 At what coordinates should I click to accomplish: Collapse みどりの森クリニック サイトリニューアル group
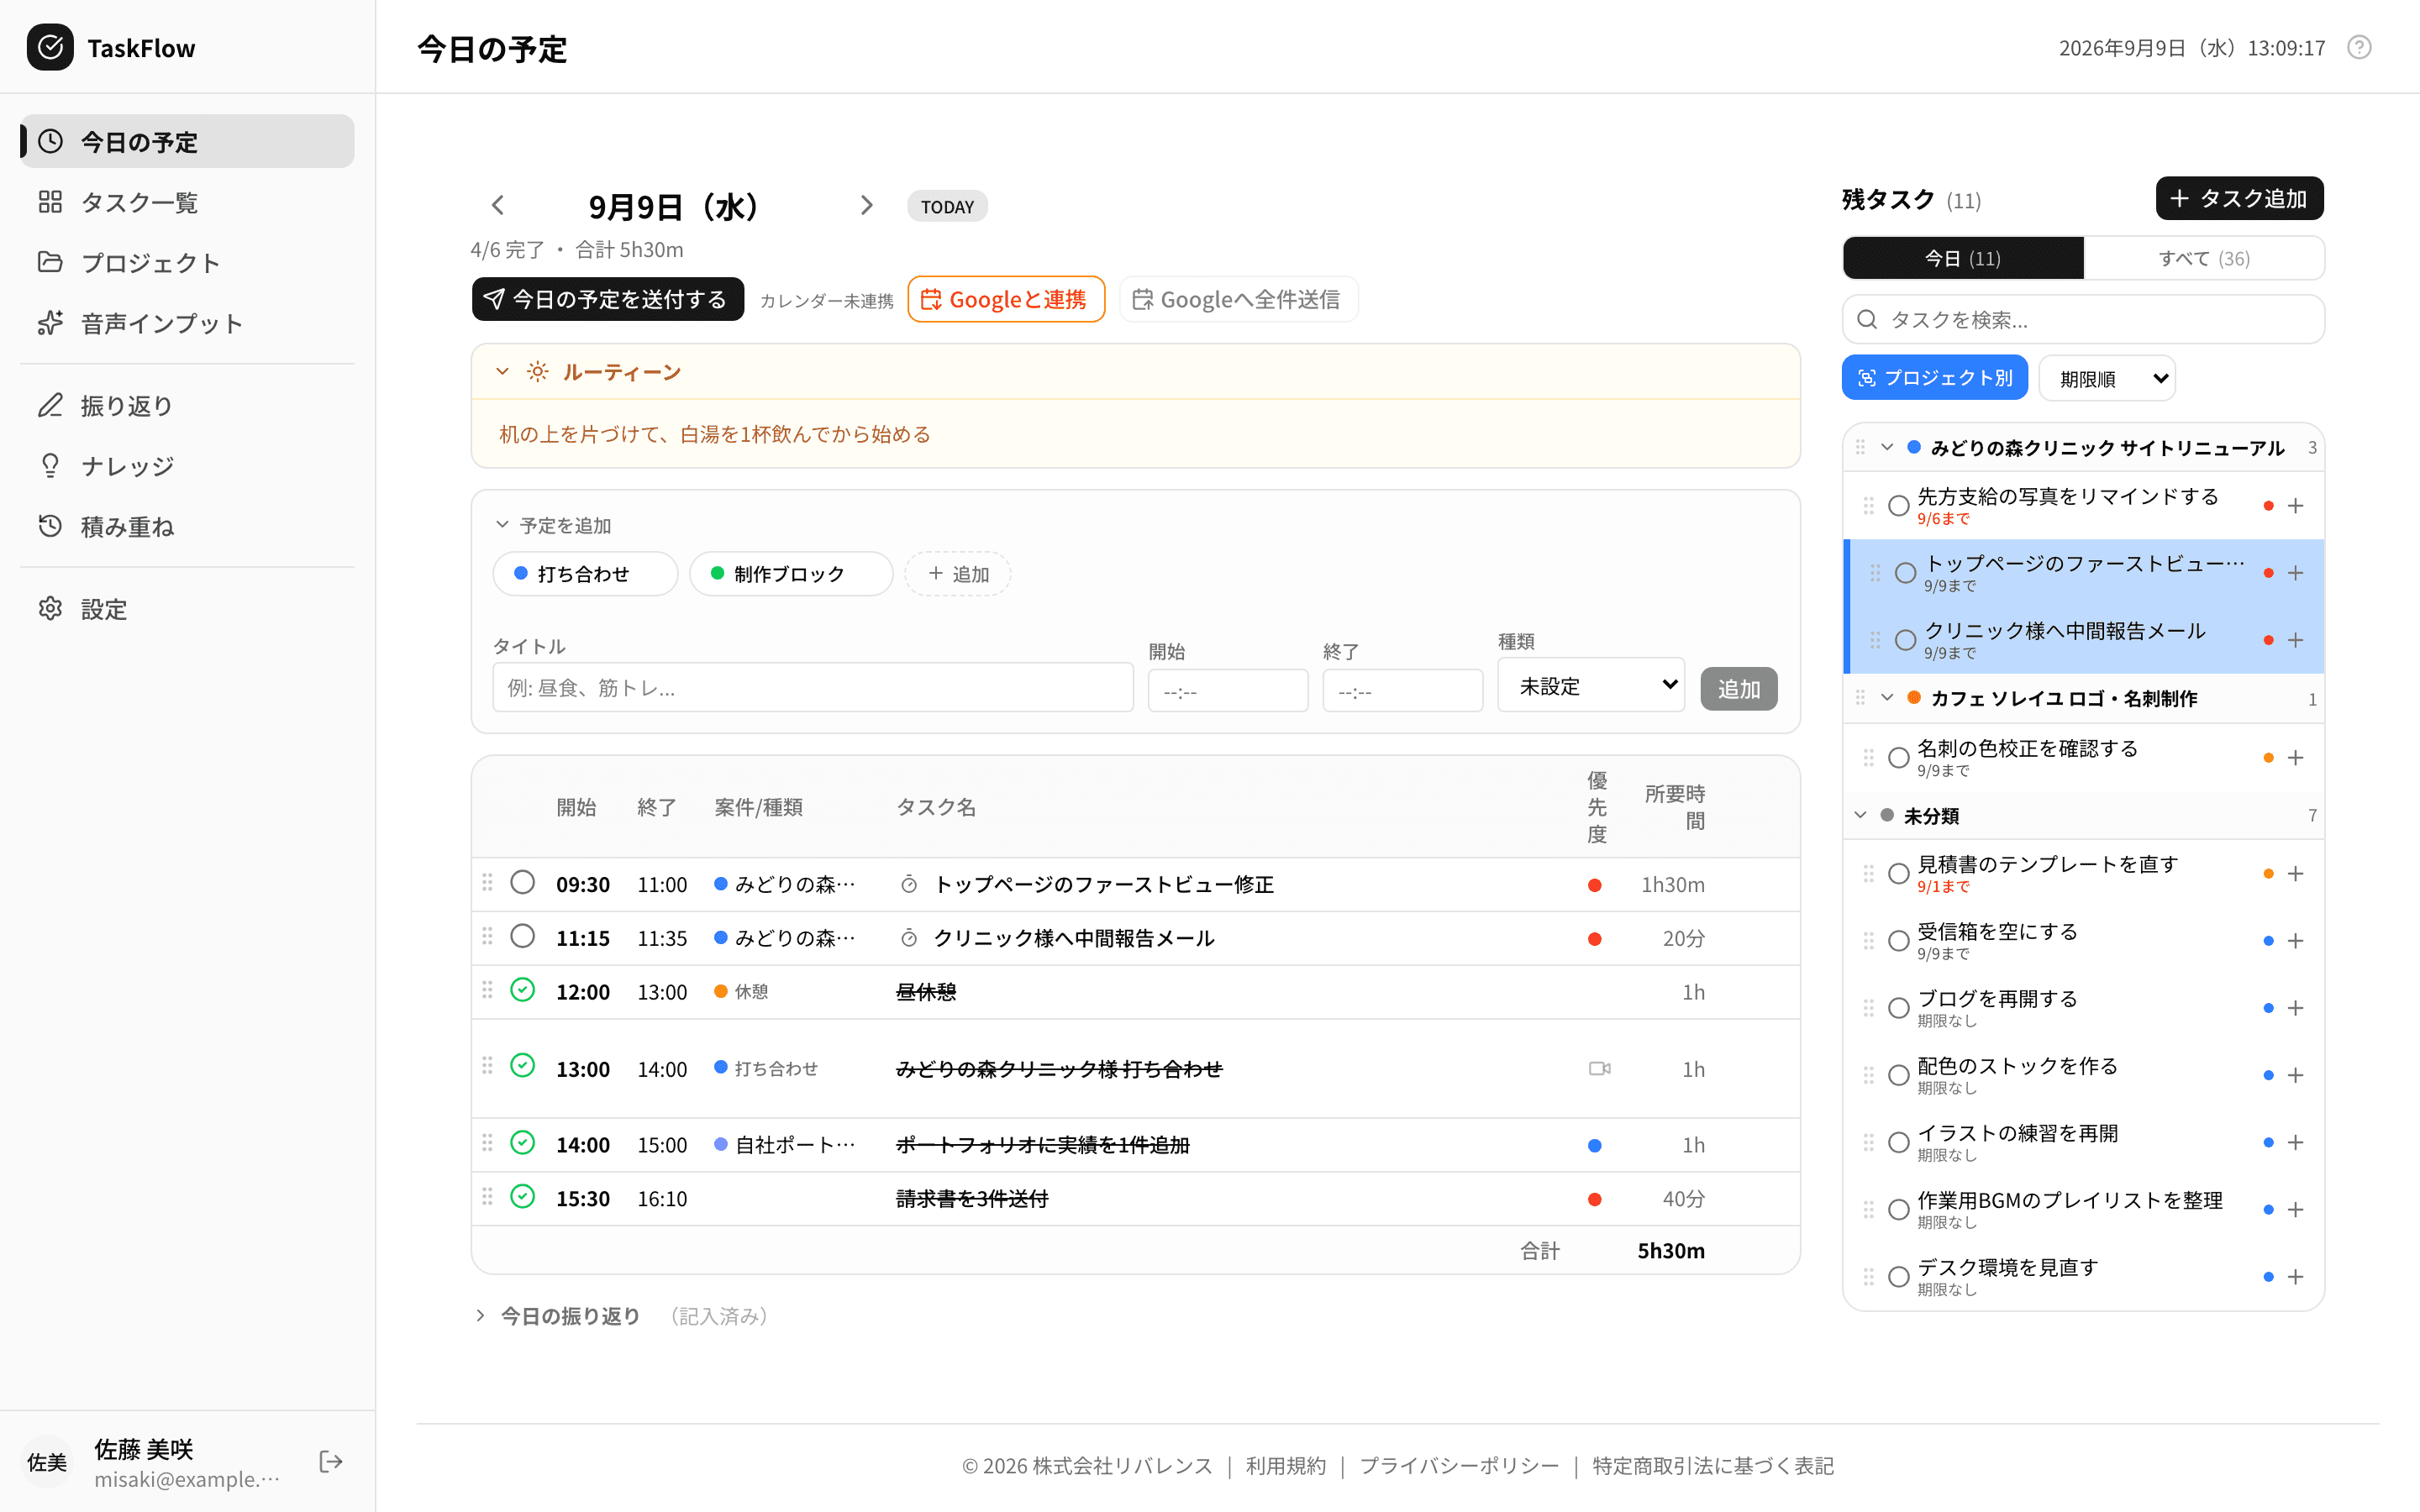click(1887, 447)
